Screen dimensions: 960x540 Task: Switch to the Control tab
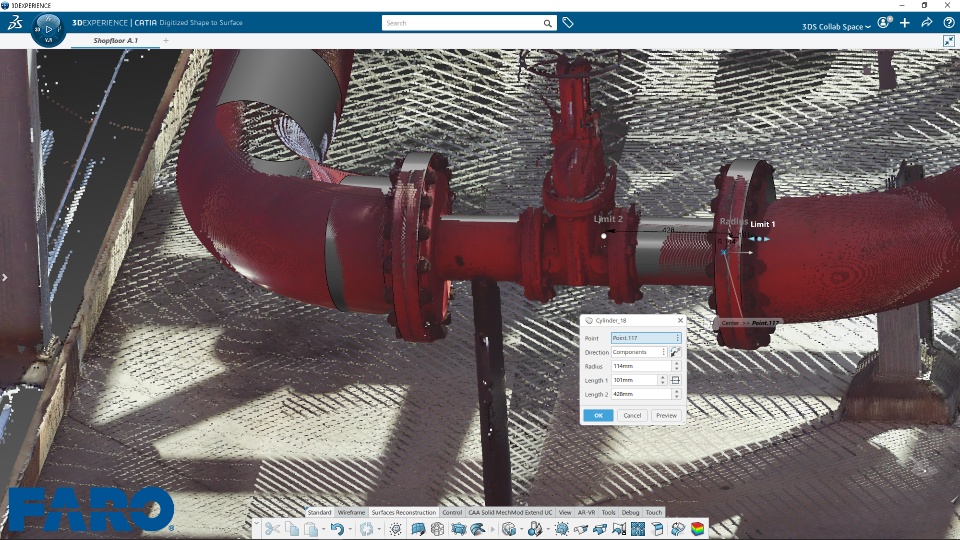tap(452, 512)
